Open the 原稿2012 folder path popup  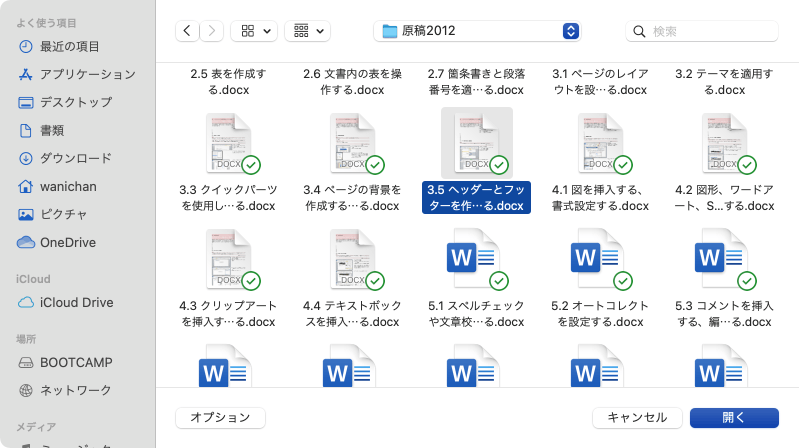[x=477, y=31]
